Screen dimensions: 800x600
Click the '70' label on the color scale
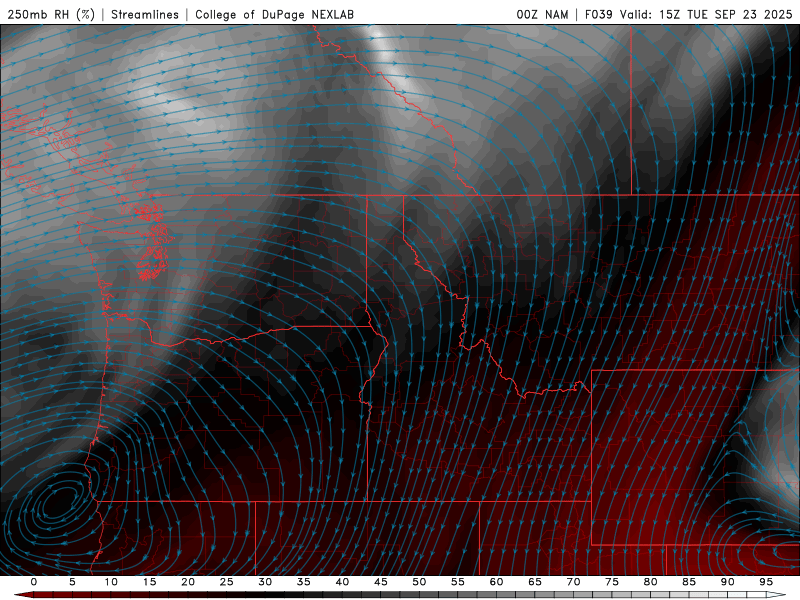[x=573, y=582]
